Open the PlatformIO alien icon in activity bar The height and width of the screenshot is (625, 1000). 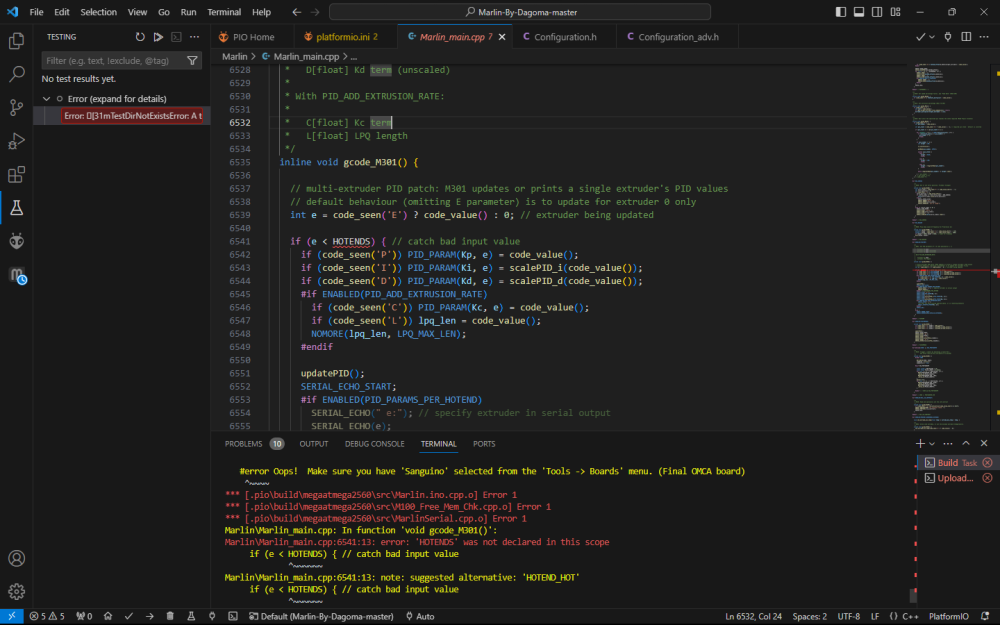(16, 241)
